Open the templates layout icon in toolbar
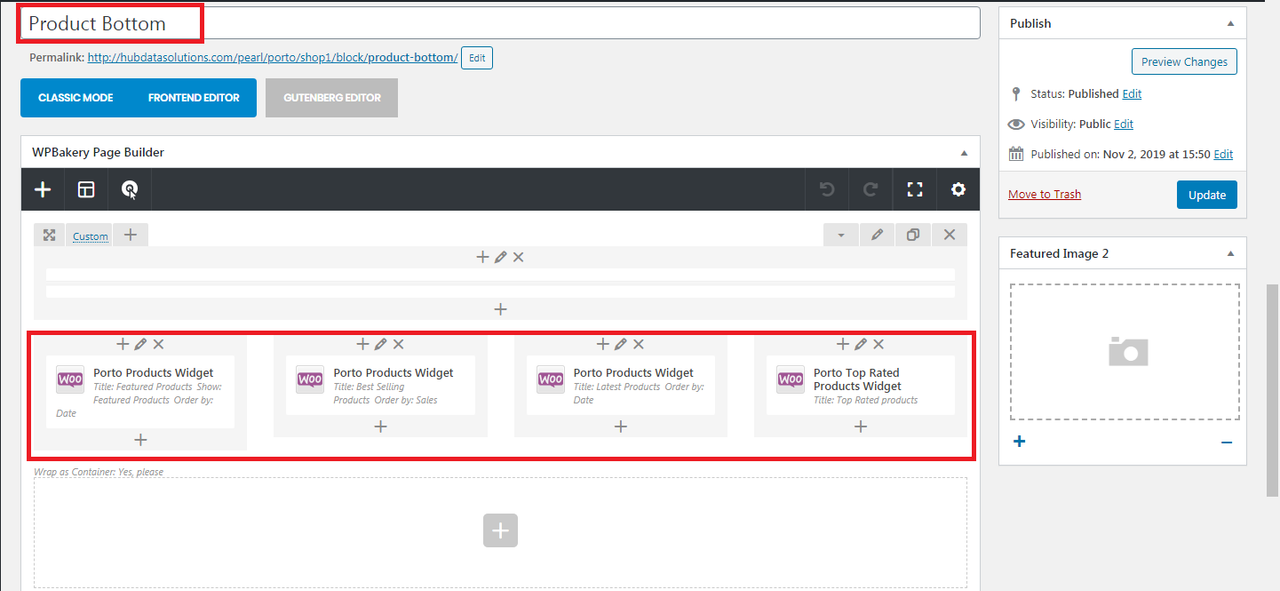The image size is (1280, 591). (x=86, y=189)
